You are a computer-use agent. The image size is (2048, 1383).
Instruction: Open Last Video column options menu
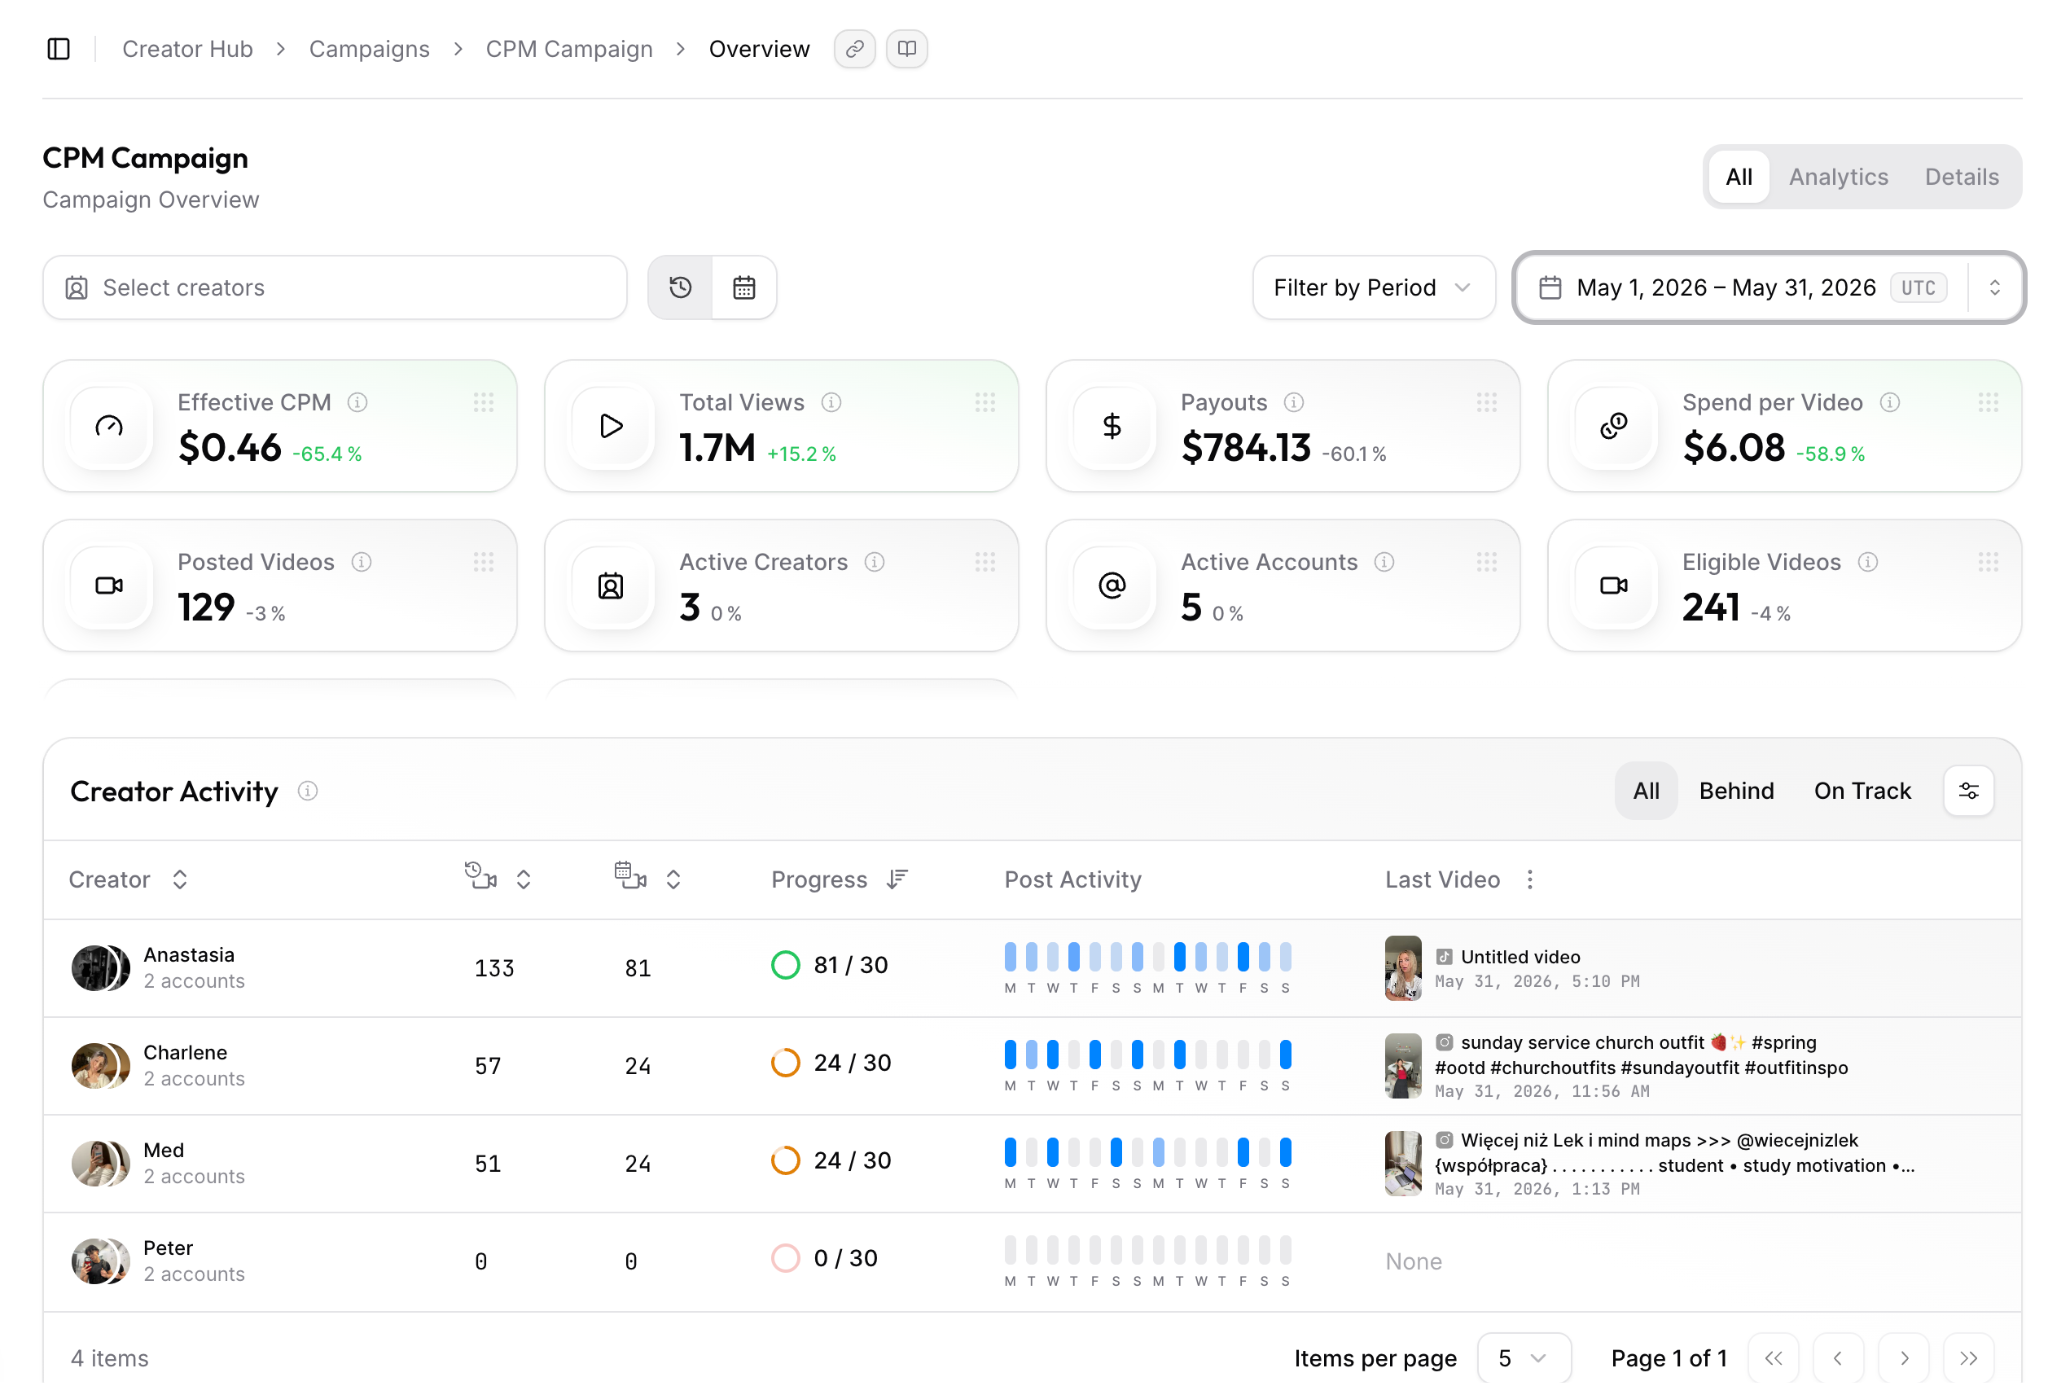tap(1530, 879)
